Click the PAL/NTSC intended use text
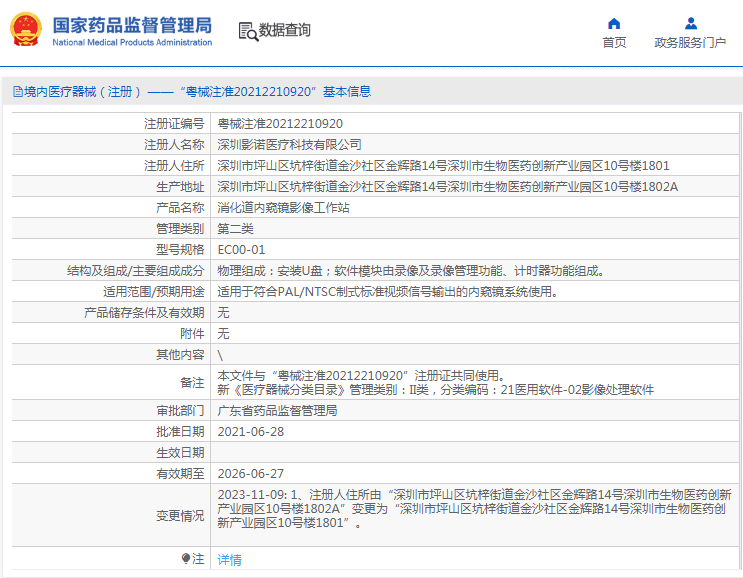Image resolution: width=743 pixels, height=578 pixels. (x=388, y=292)
